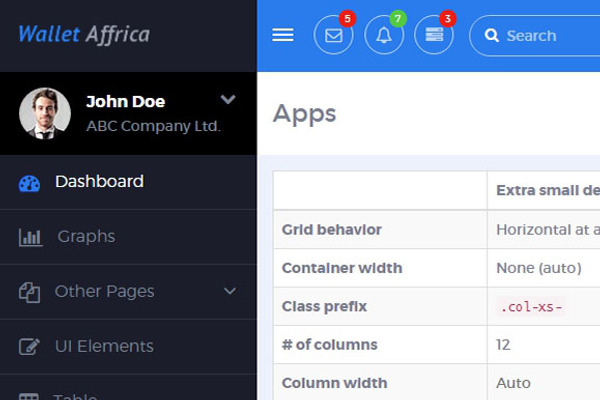Click the magnifier search icon

point(491,35)
